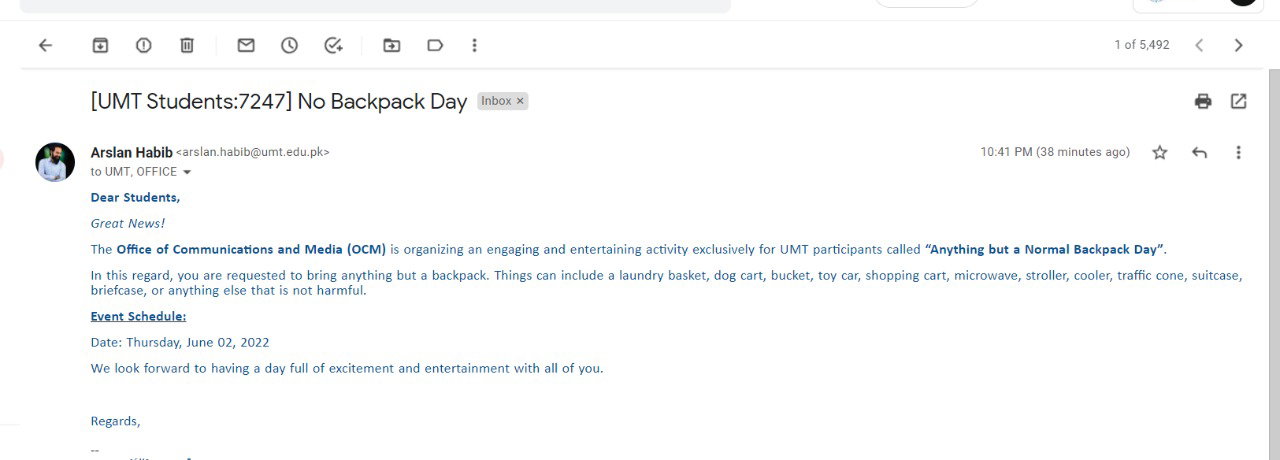Print the entire conversation
This screenshot has height=460, width=1280.
[x=1203, y=101]
